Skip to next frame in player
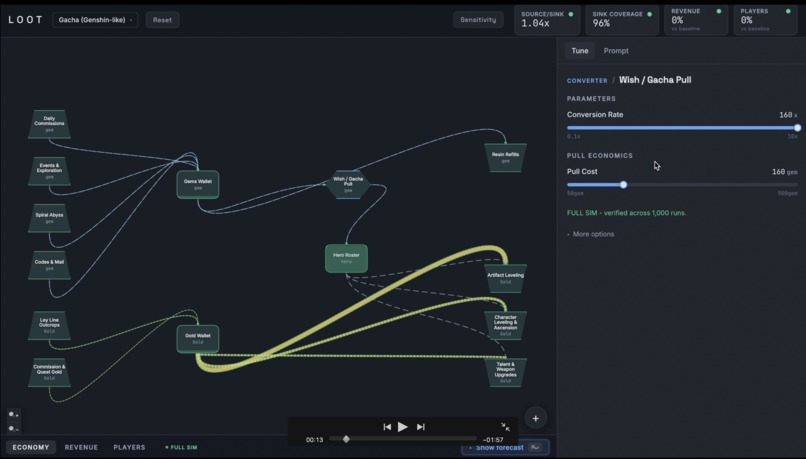This screenshot has width=806, height=459. (x=420, y=427)
